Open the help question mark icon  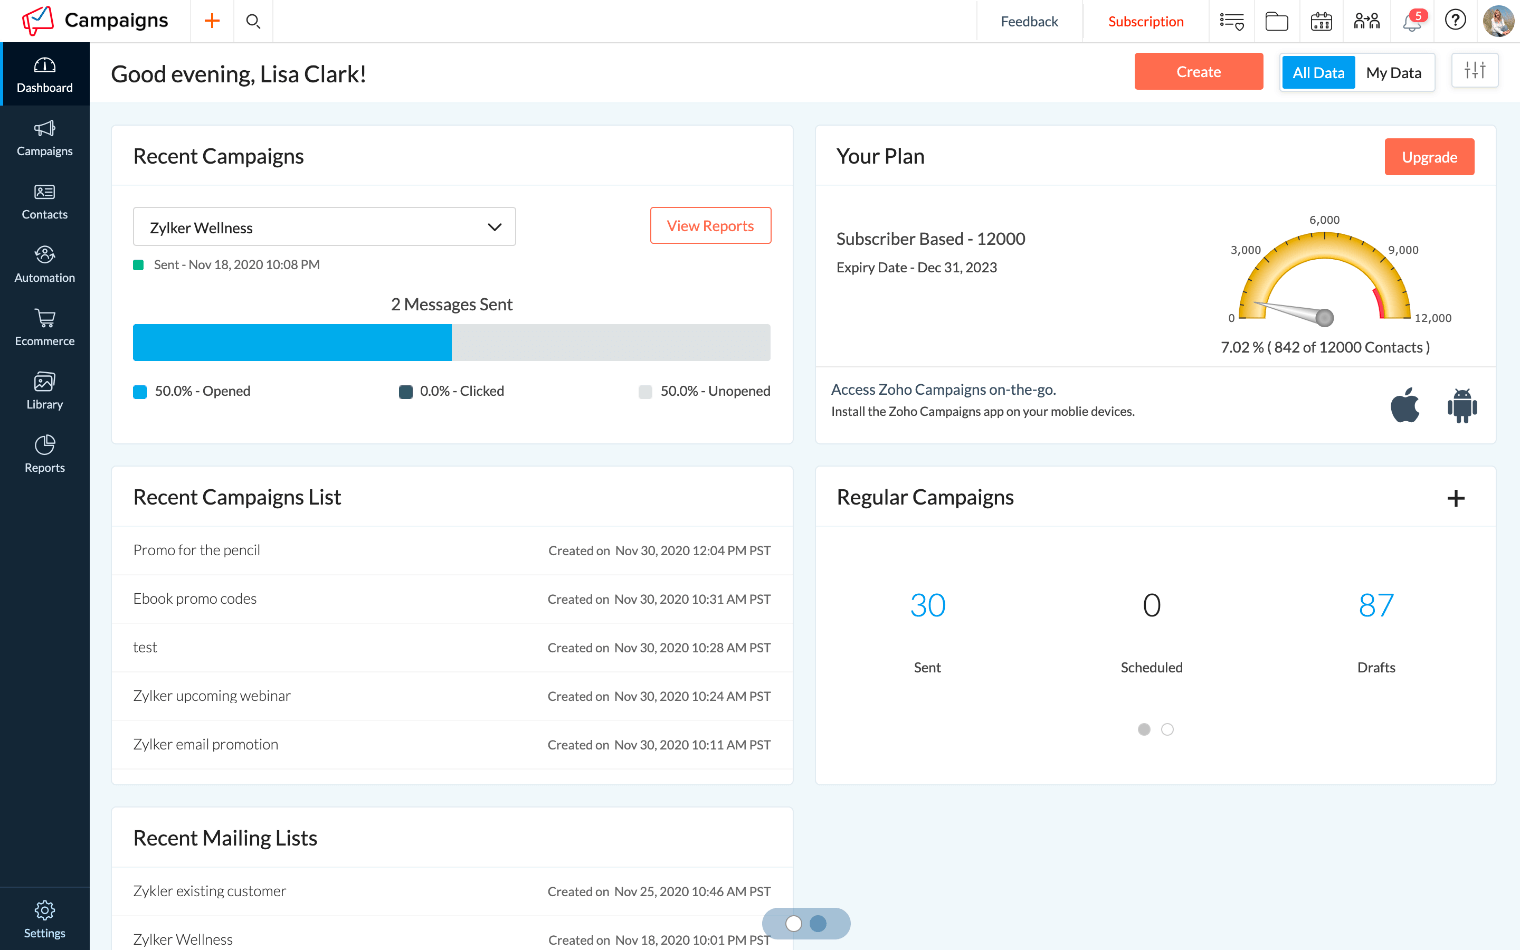tap(1456, 20)
